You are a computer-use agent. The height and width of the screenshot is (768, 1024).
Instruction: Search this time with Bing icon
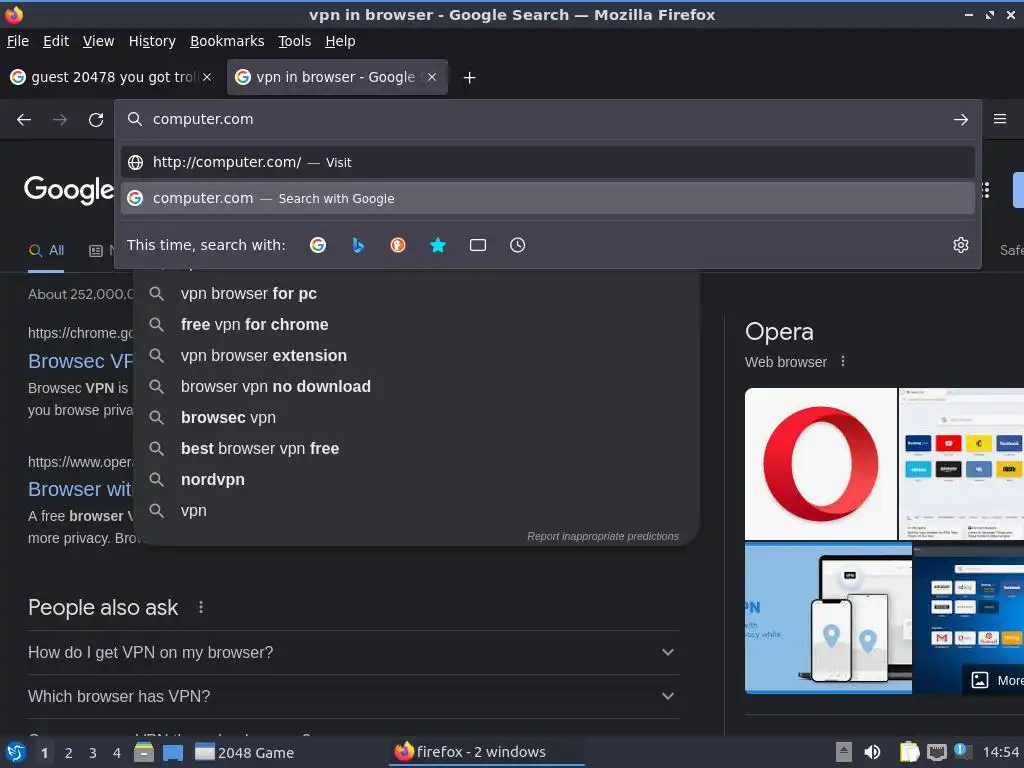point(358,245)
